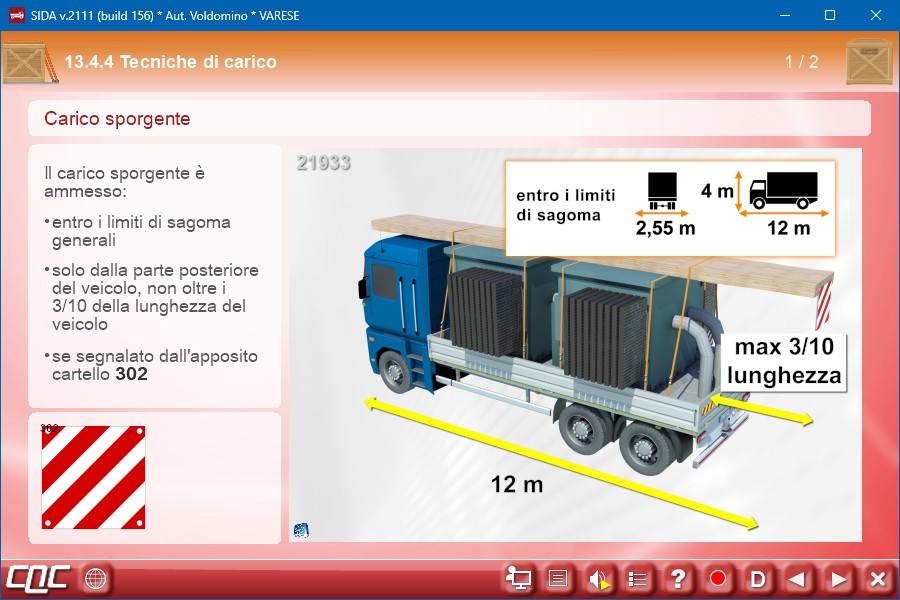The height and width of the screenshot is (600, 900).
Task: Click the 13.4.4 Tecniche di carico title
Action: [x=170, y=62]
